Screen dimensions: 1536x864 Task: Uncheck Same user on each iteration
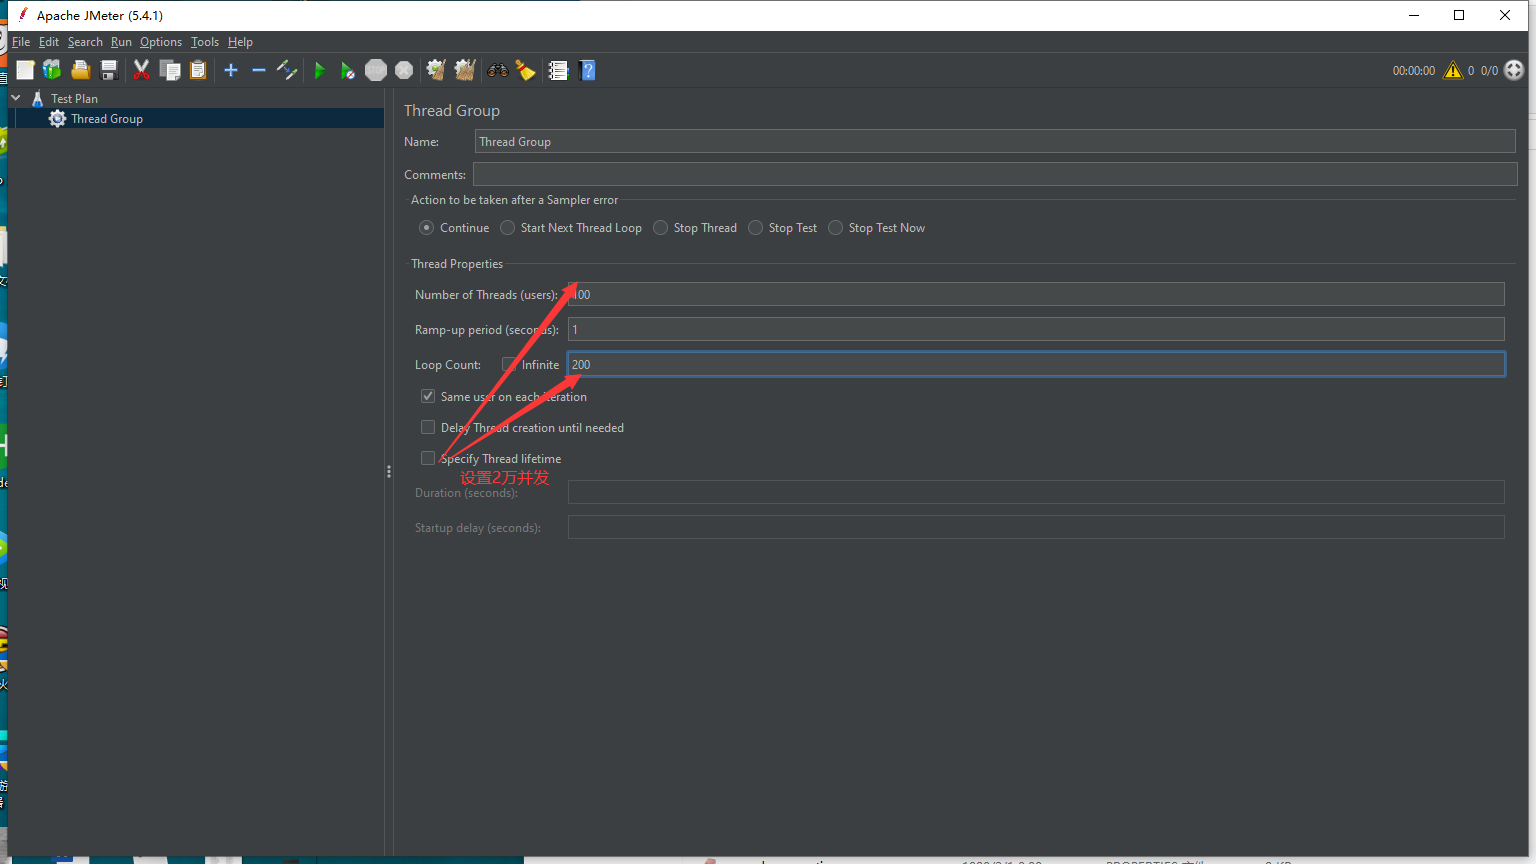pyautogui.click(x=428, y=397)
